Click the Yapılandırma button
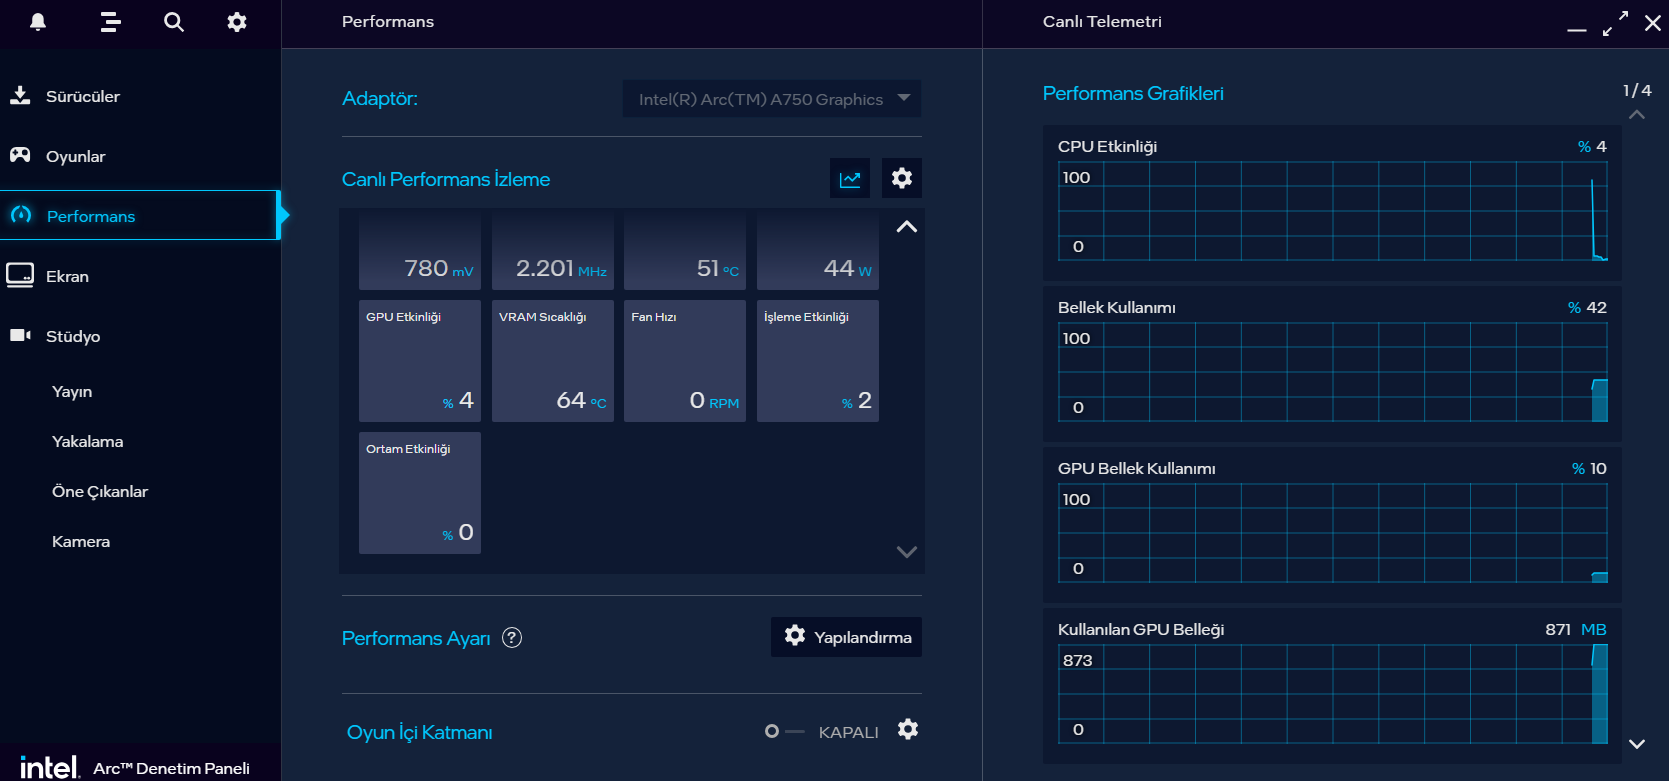The width and height of the screenshot is (1669, 781). point(846,637)
